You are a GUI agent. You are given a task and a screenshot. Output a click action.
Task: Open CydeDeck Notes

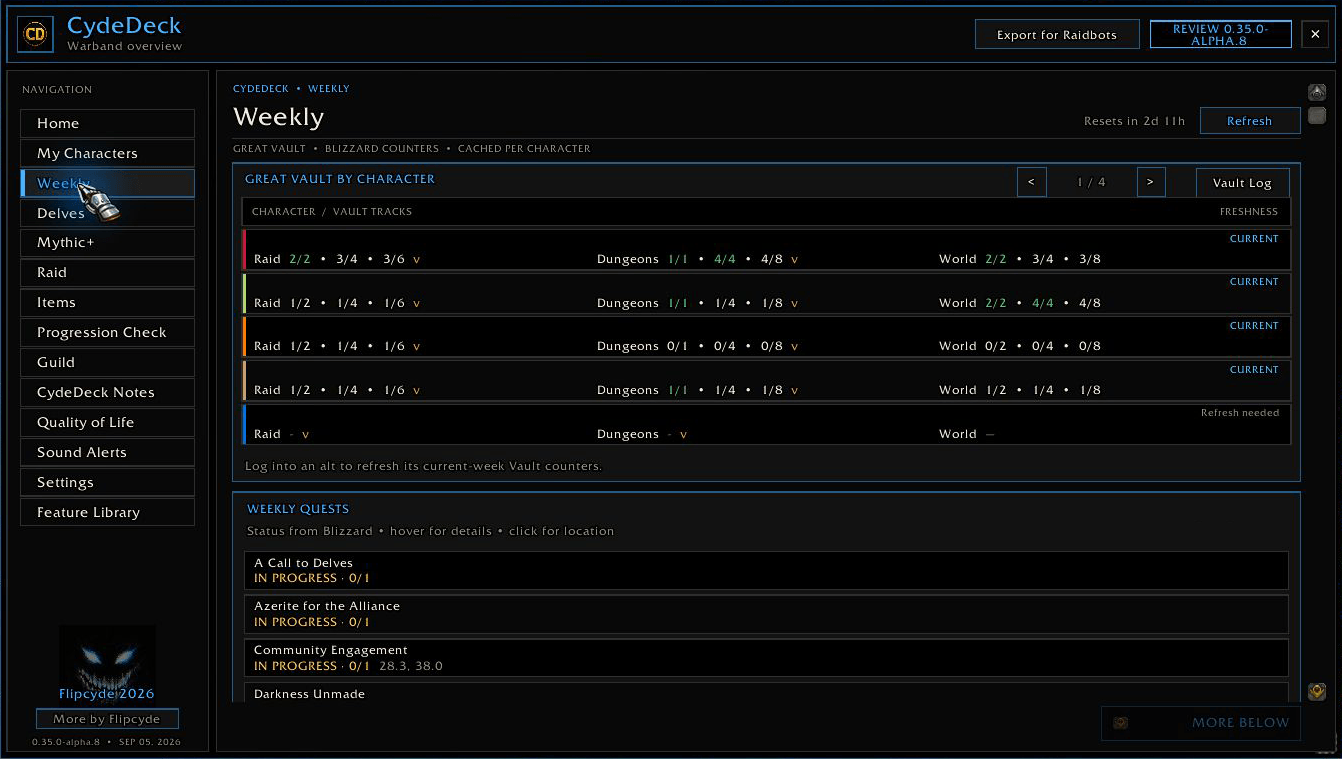click(108, 392)
